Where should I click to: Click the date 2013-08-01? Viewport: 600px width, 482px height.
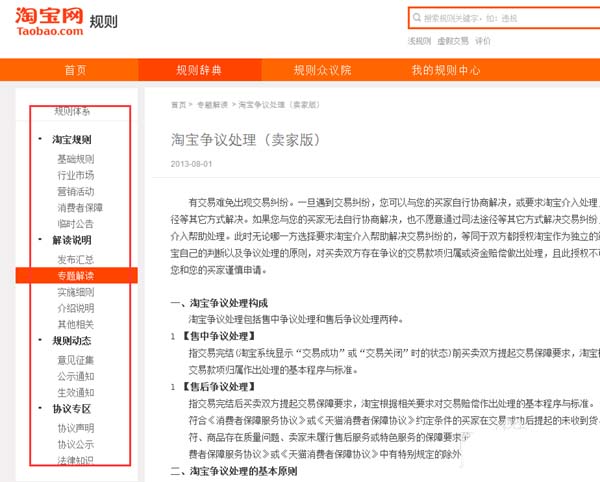191,164
